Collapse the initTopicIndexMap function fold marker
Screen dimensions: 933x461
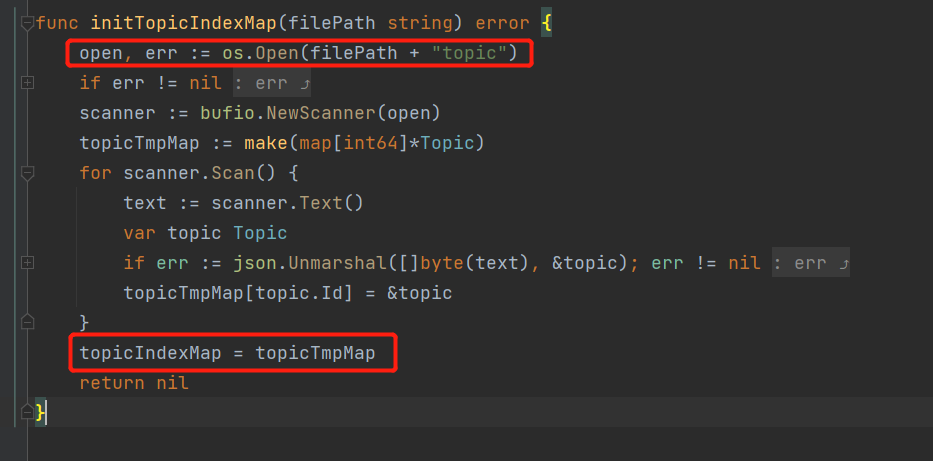[x=27, y=22]
